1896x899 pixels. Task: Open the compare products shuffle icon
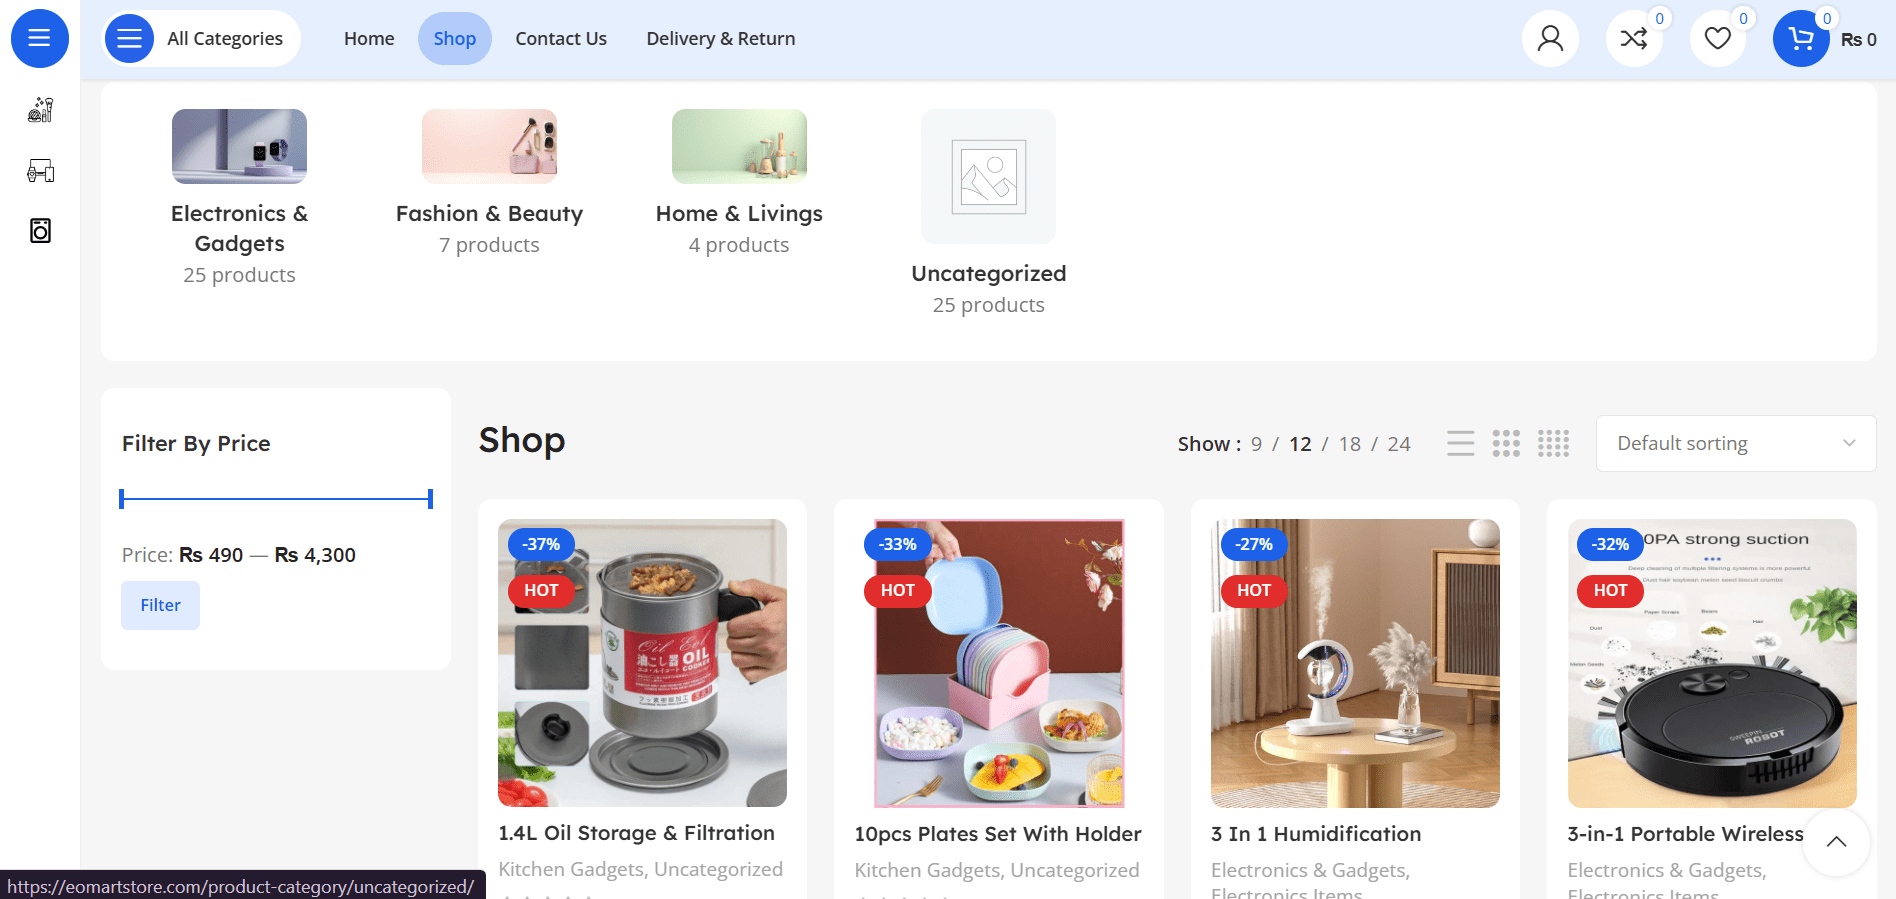(x=1634, y=39)
